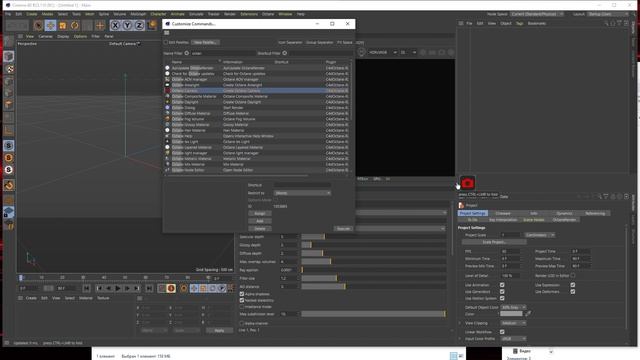Select the Move tool in top toolbar
The height and width of the screenshot is (360, 640).
coord(51,26)
